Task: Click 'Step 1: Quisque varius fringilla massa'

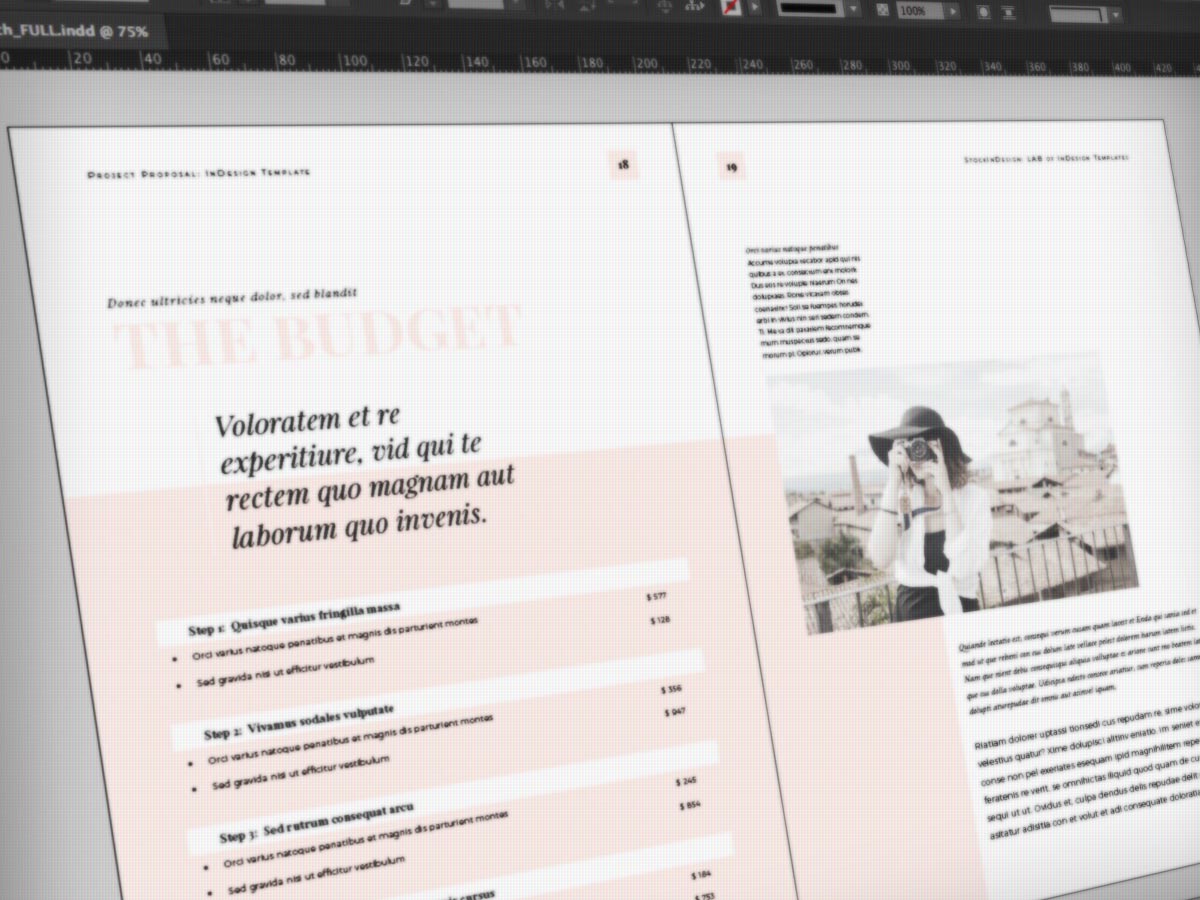Action: (295, 619)
